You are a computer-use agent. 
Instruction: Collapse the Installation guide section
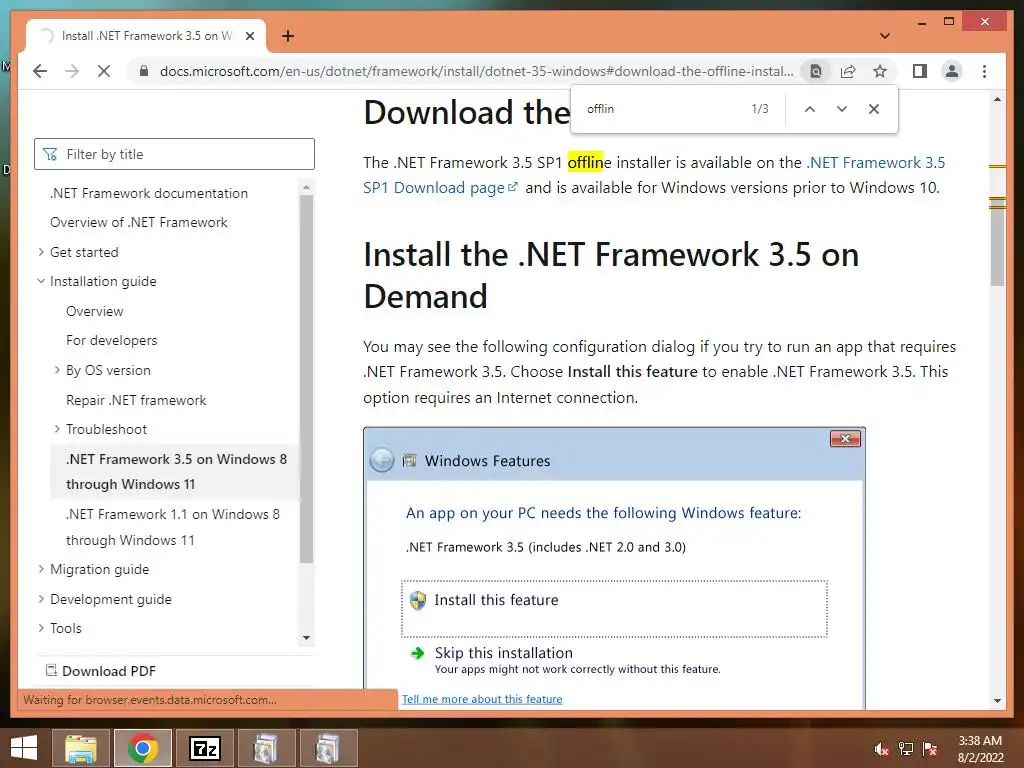click(41, 281)
